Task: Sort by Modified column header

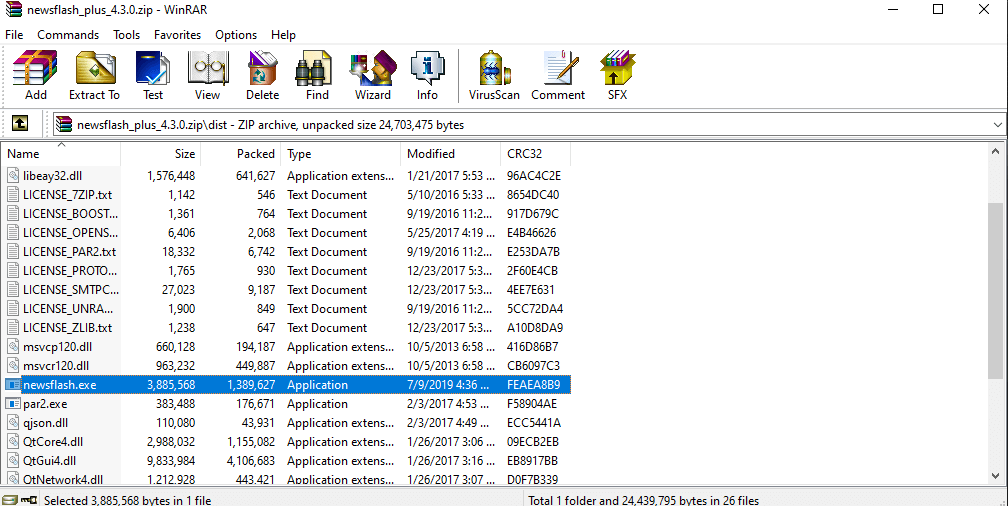Action: pos(450,154)
